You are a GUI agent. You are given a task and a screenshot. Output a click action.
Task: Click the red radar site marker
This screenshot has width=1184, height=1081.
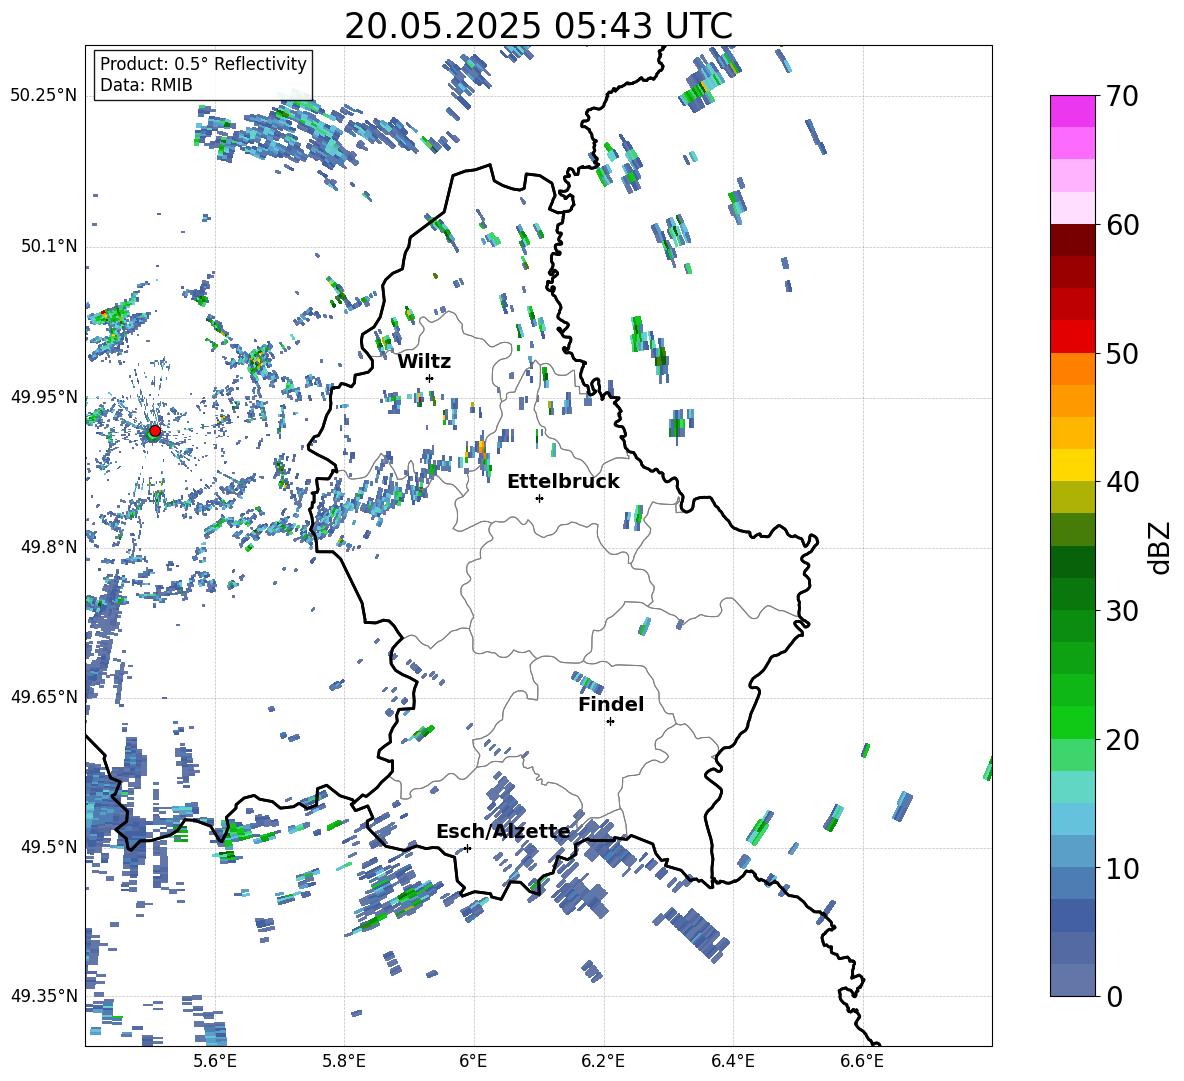pyautogui.click(x=155, y=430)
